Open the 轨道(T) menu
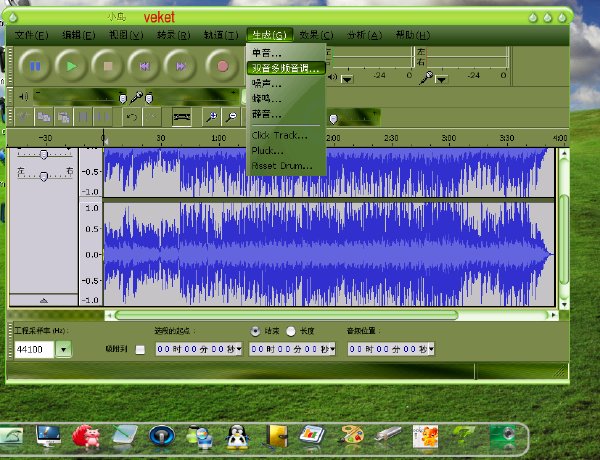600x460 pixels. (x=221, y=35)
